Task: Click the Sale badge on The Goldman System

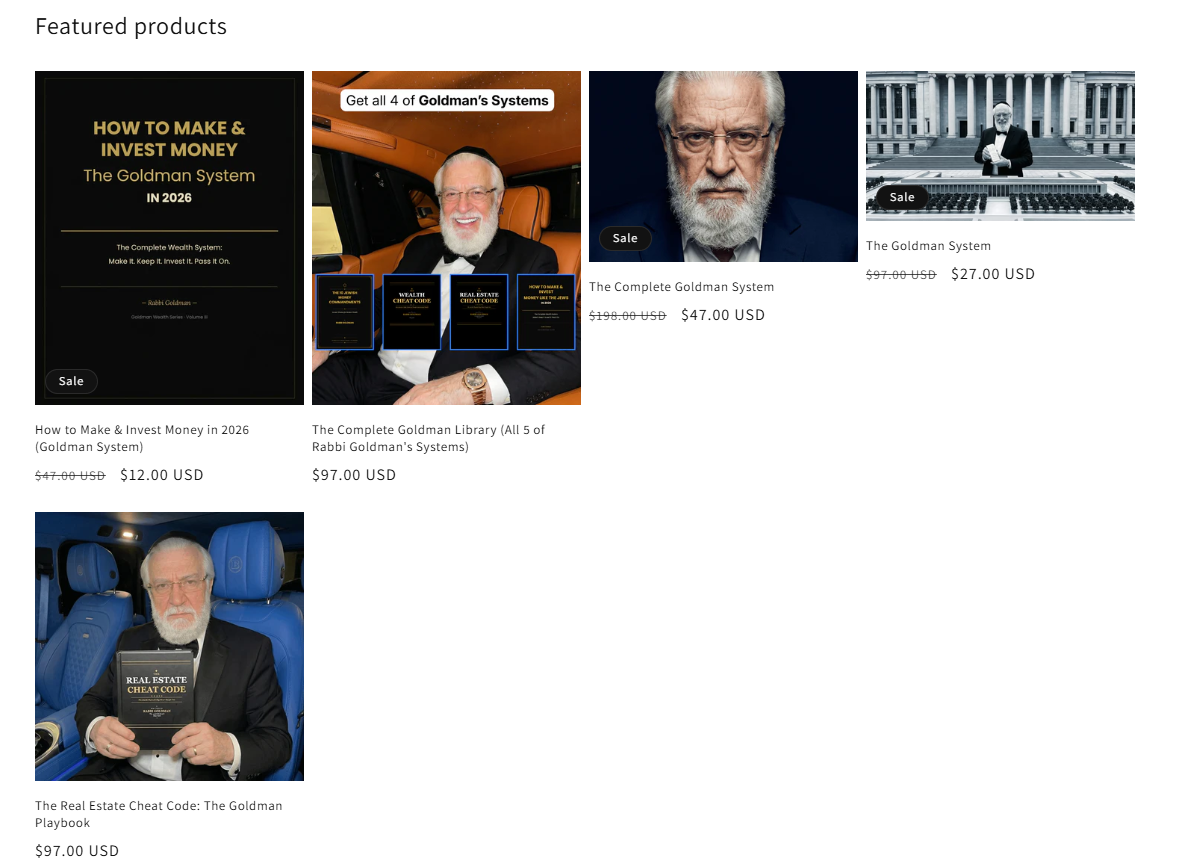Action: tap(902, 197)
